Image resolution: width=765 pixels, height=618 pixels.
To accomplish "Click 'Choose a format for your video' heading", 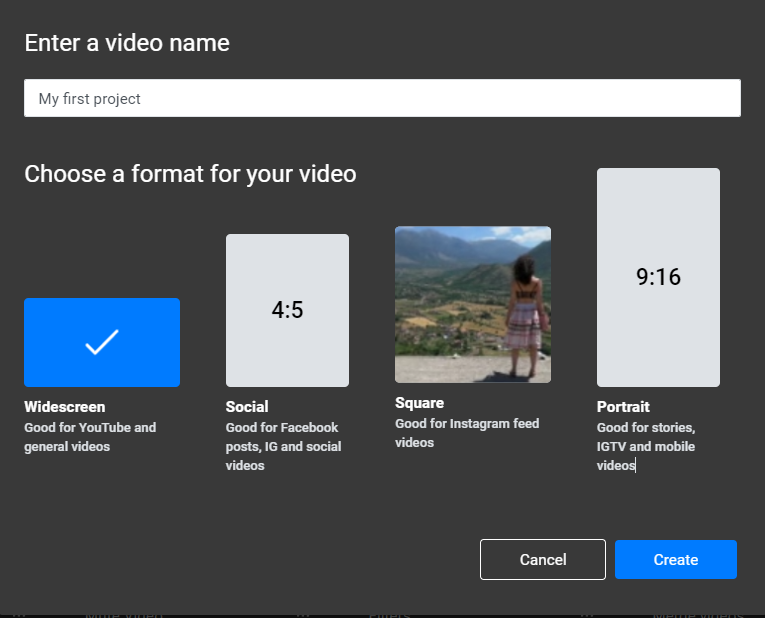I will pyautogui.click(x=190, y=174).
